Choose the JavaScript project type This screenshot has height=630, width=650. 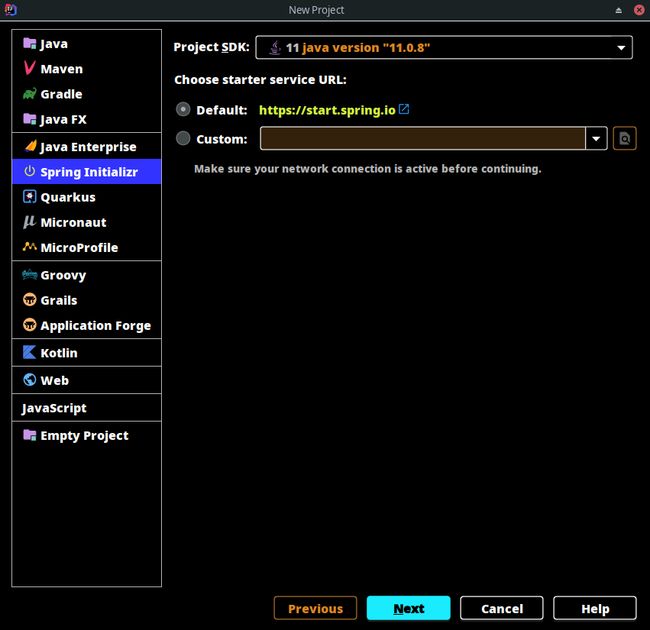point(87,408)
